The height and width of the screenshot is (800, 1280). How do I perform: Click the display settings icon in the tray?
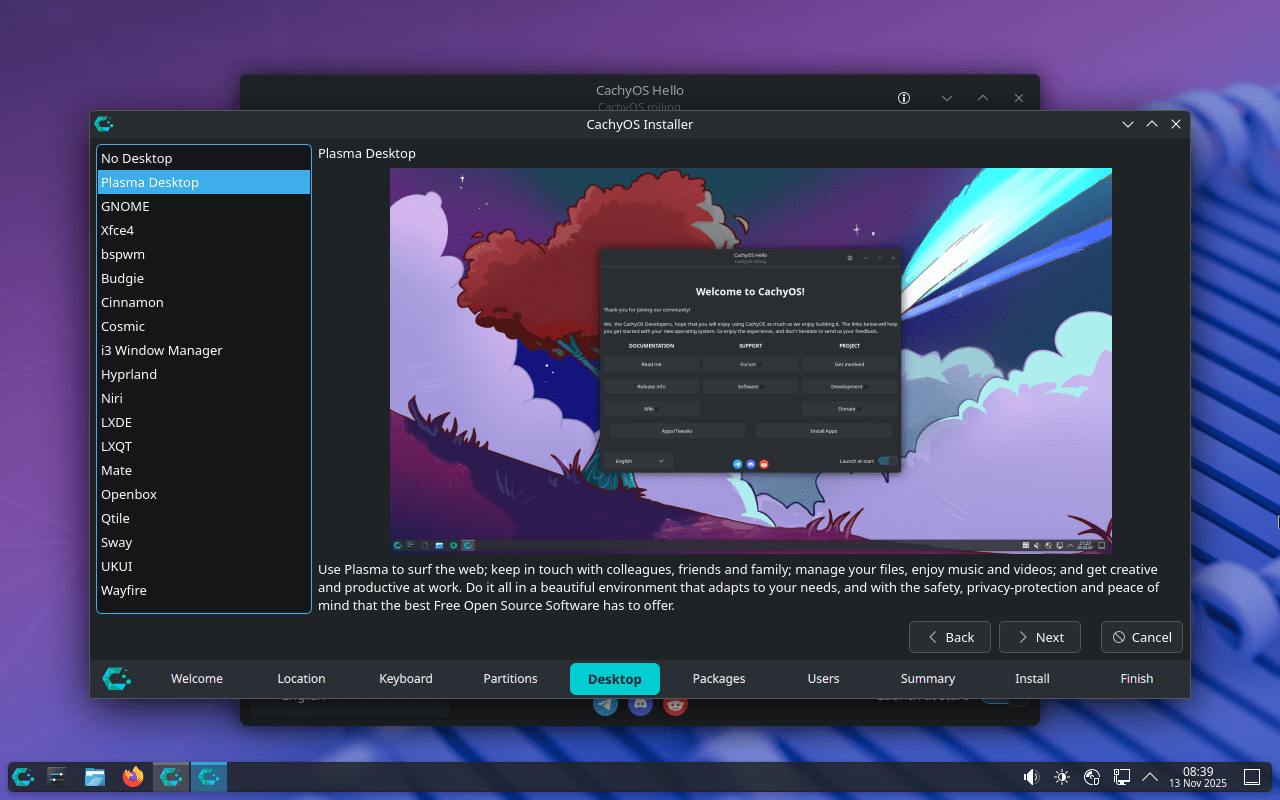click(1121, 776)
